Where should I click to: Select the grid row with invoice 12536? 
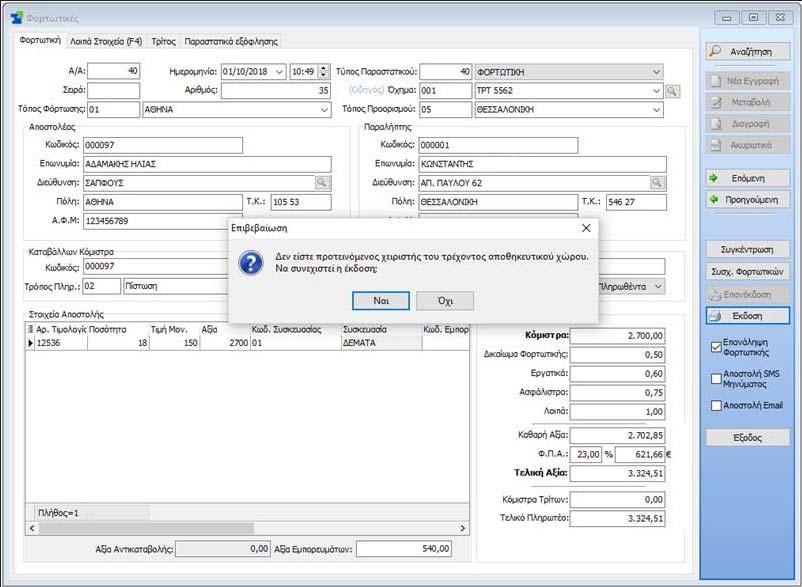click(248, 343)
